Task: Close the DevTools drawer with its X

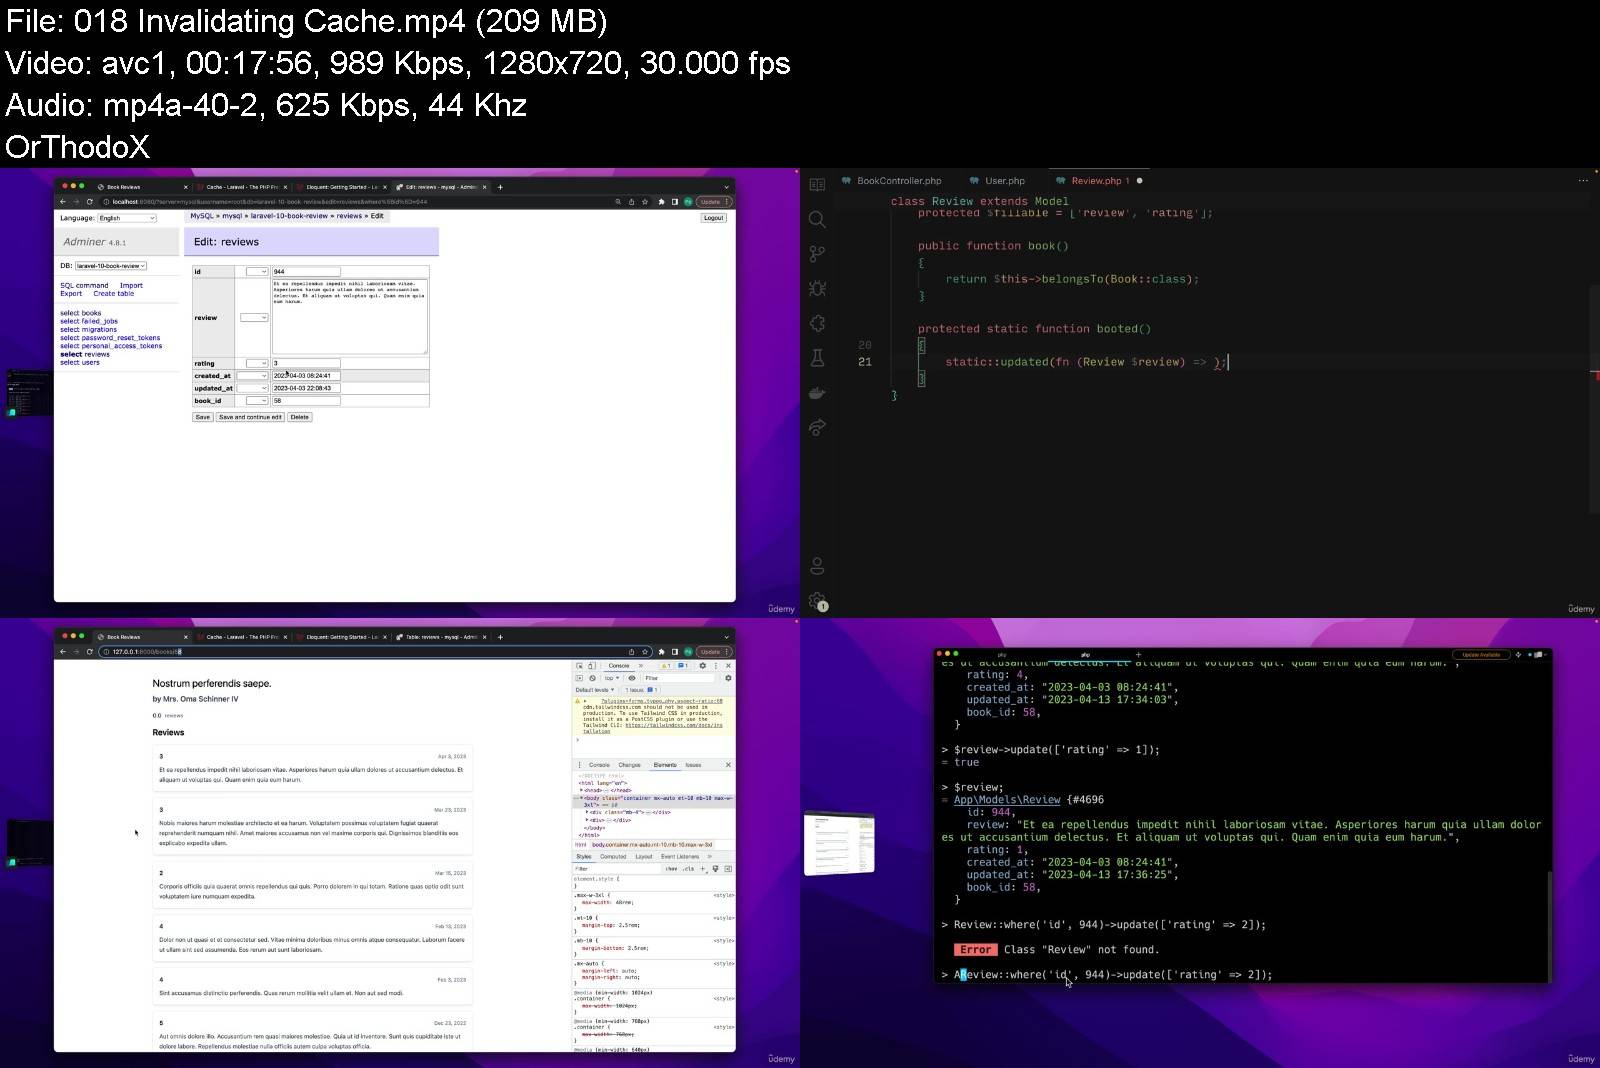Action: [x=728, y=765]
